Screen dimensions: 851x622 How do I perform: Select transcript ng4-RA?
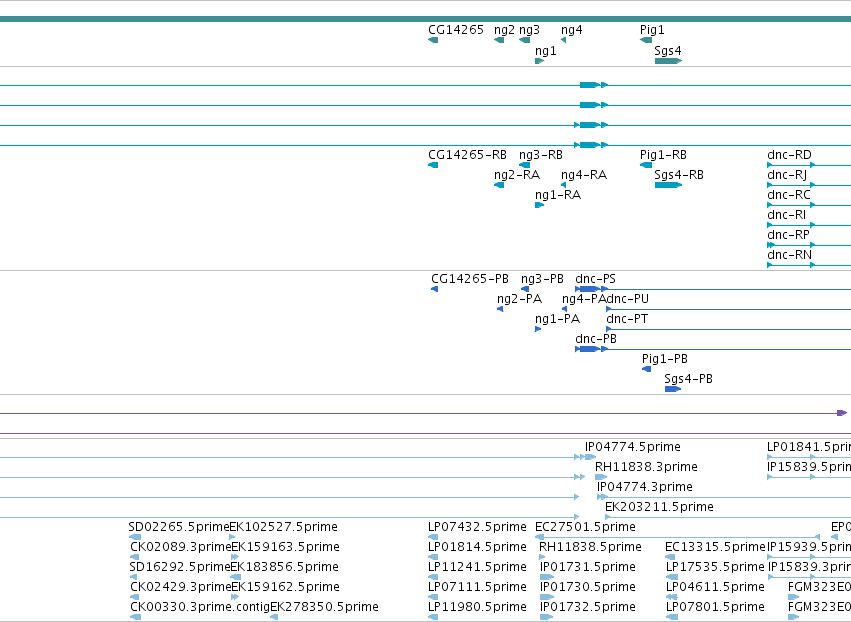584,175
